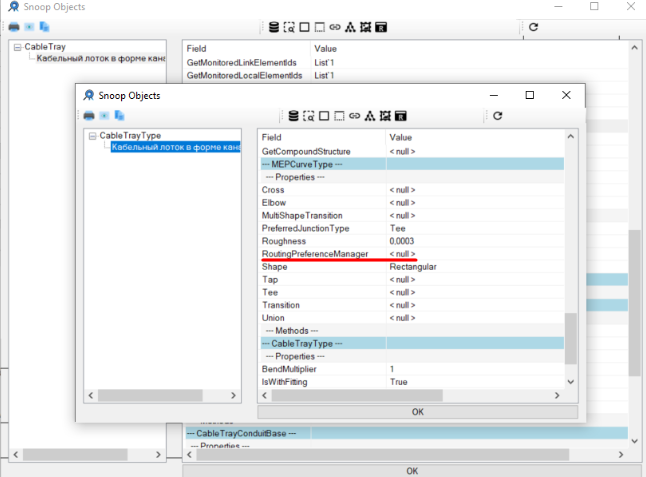Snoop current selection icon in back window
The width and height of the screenshot is (646, 477).
pos(289,27)
